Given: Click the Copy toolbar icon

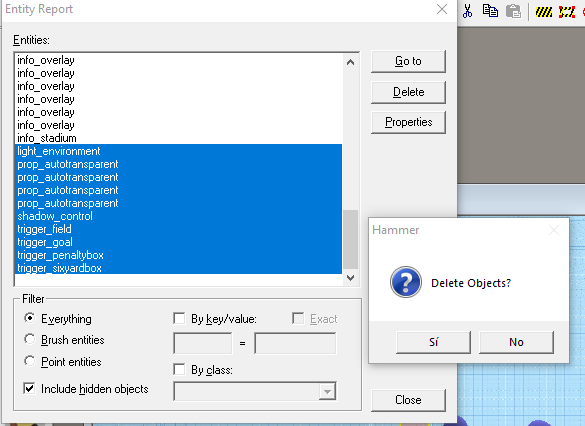Looking at the screenshot, I should tap(490, 11).
